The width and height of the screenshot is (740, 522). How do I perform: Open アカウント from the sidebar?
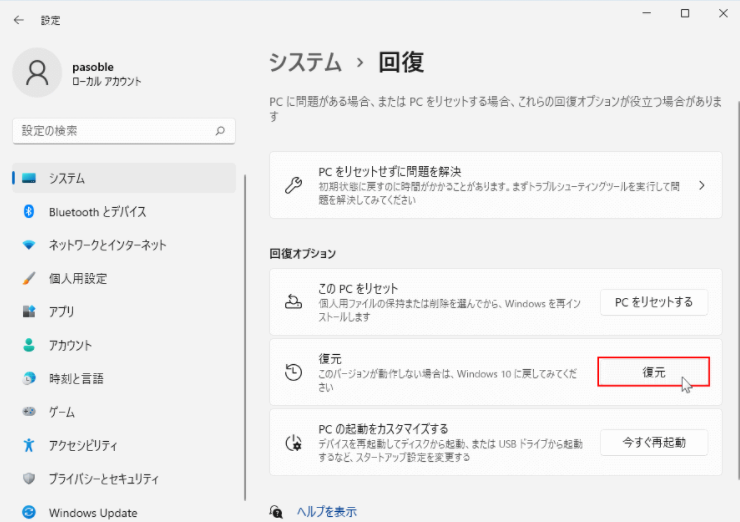70,345
